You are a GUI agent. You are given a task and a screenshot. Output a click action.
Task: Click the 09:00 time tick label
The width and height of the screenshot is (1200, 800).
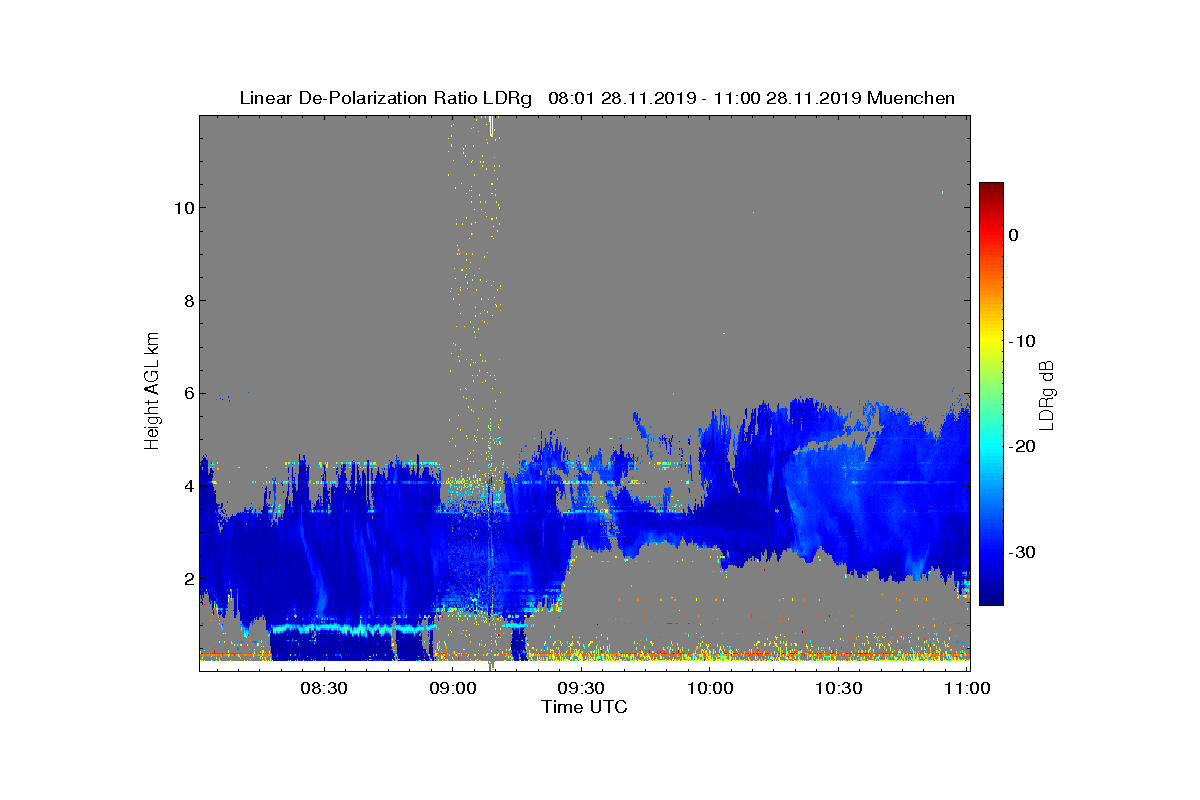point(451,688)
